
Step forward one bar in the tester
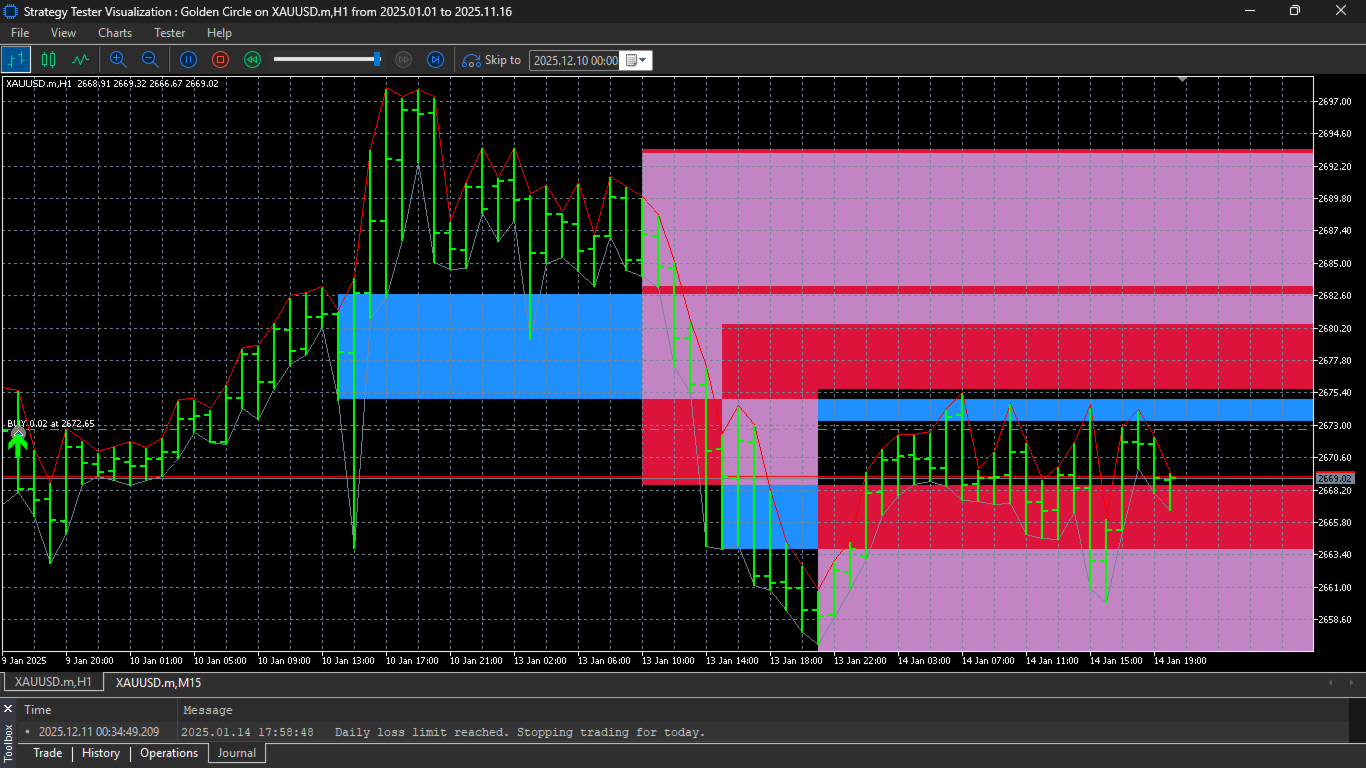tap(436, 60)
